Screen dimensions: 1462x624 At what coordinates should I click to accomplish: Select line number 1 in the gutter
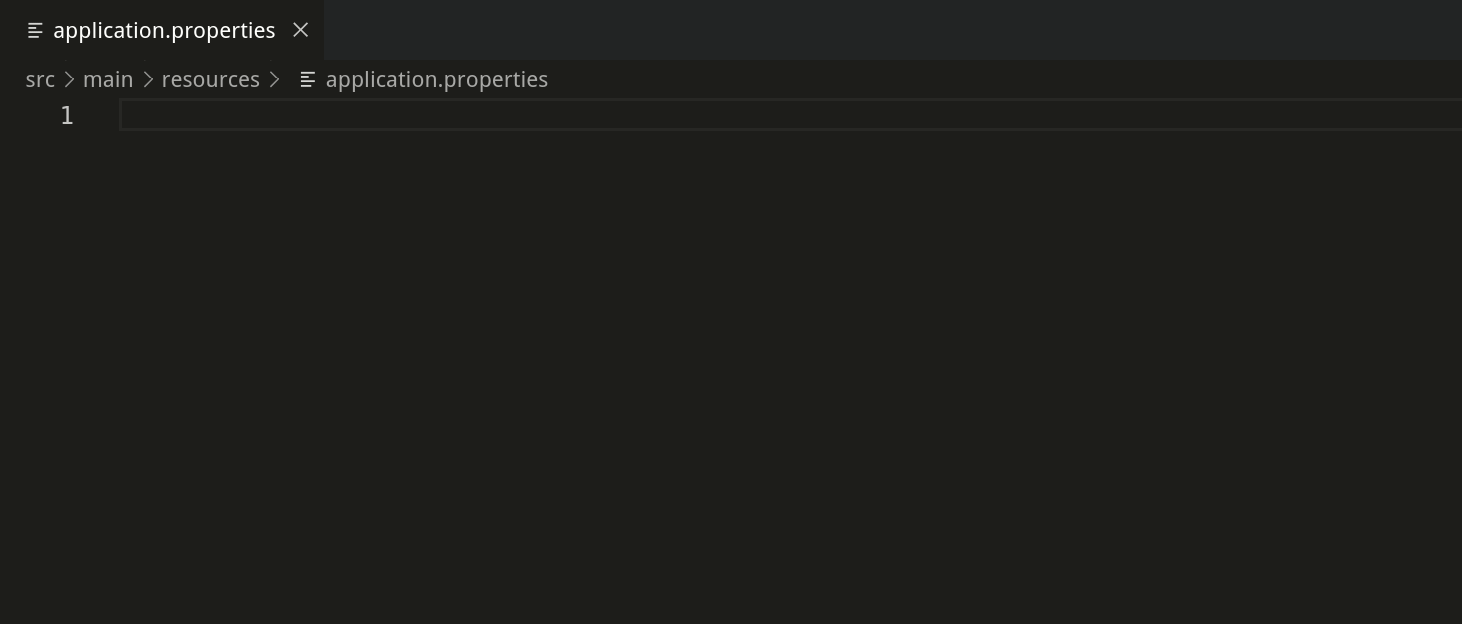coord(67,115)
